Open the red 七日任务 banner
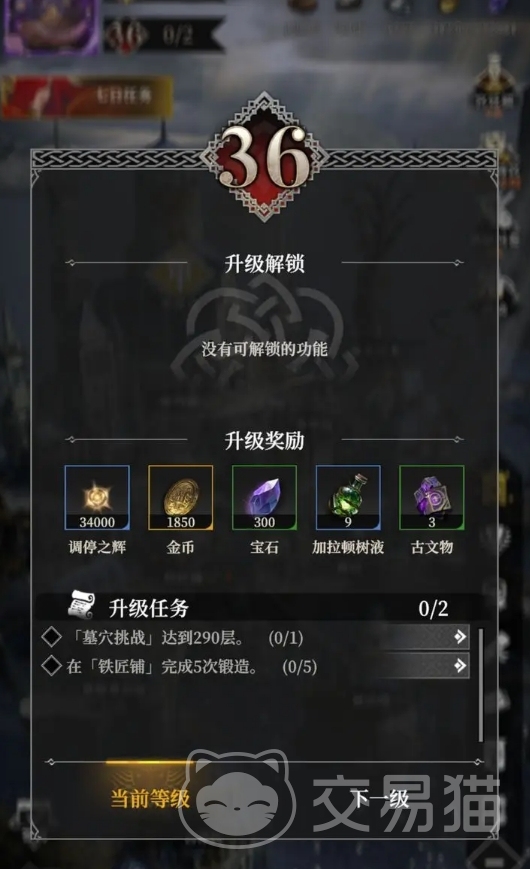 coord(87,97)
